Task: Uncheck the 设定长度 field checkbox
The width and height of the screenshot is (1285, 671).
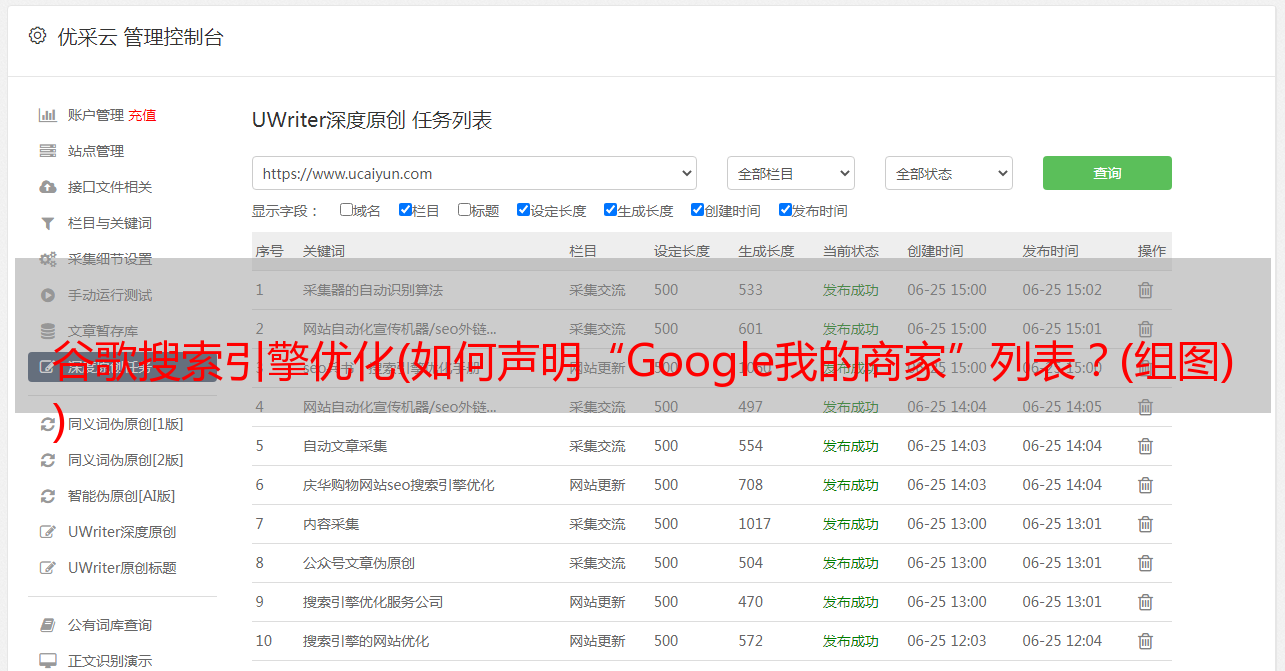Action: pyautogui.click(x=523, y=210)
